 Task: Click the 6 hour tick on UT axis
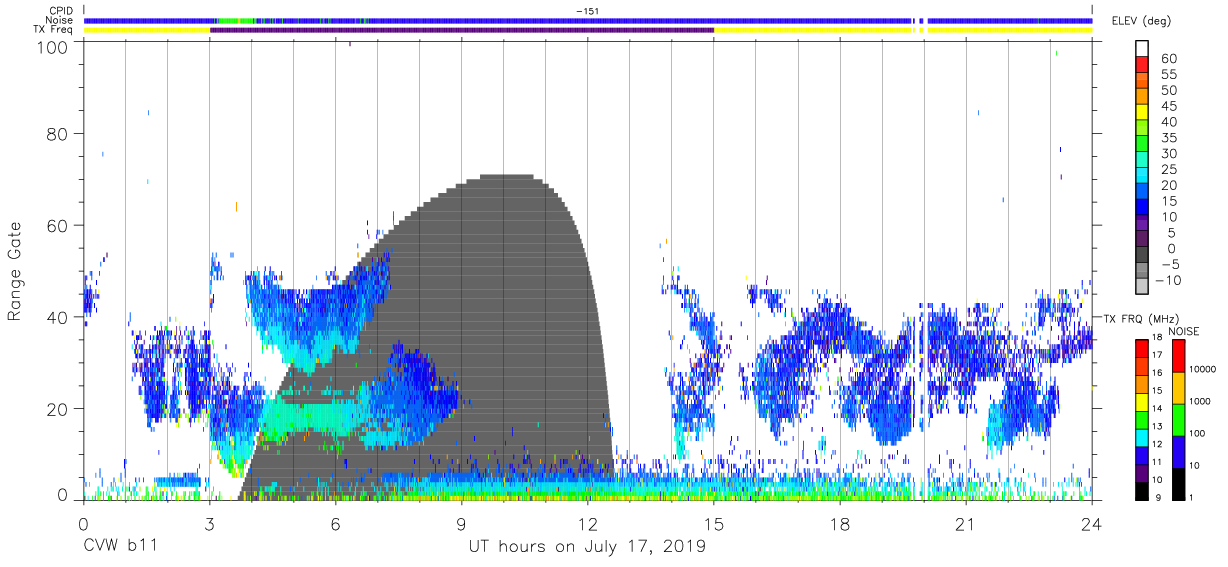335,524
